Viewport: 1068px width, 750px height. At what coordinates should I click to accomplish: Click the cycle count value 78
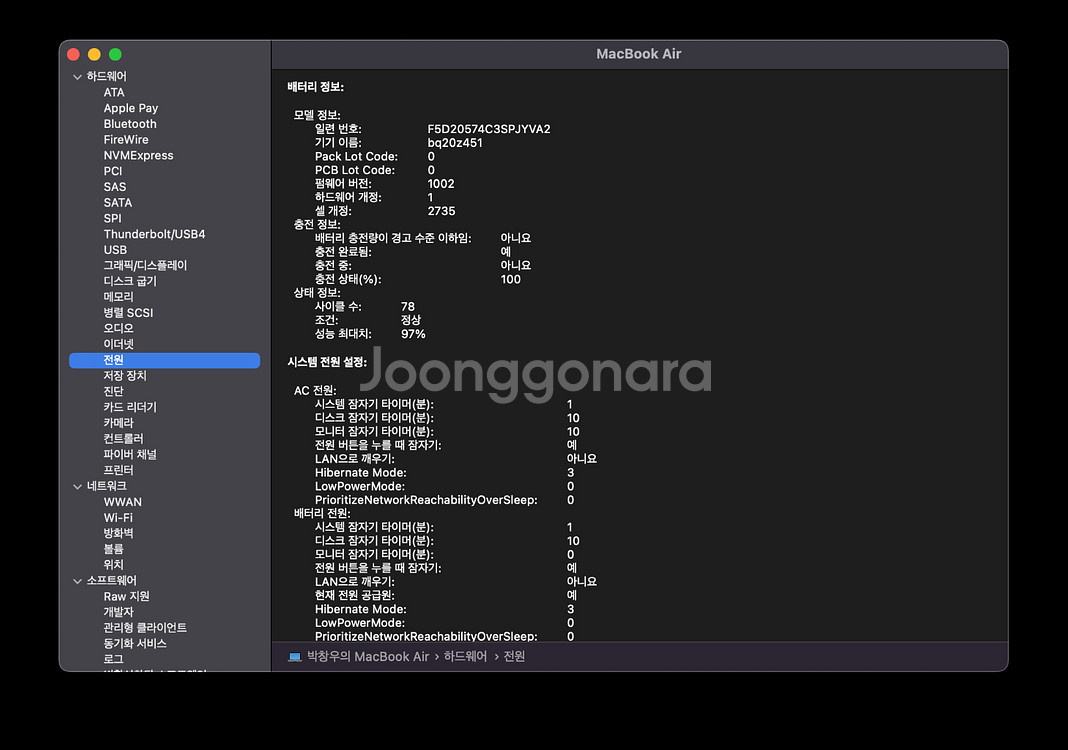[408, 307]
